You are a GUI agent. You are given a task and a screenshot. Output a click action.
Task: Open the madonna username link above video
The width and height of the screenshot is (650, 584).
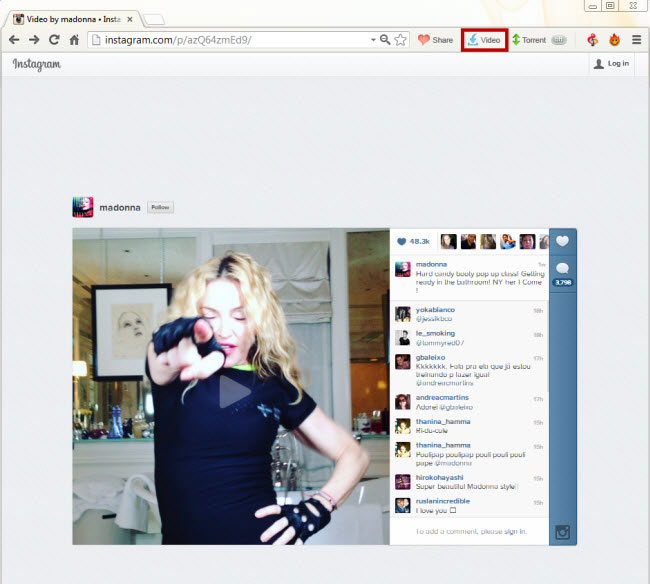click(120, 207)
